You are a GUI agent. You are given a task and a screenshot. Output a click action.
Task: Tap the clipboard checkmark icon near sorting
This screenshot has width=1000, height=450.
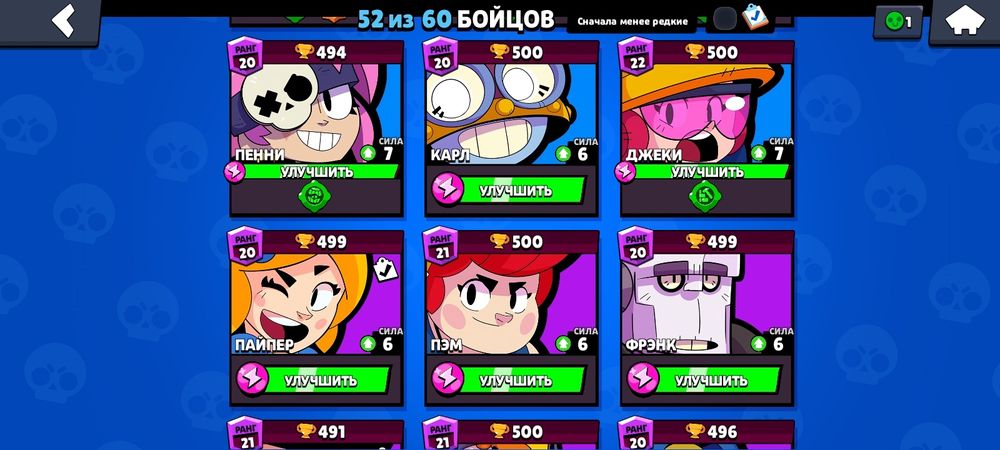[x=756, y=17]
